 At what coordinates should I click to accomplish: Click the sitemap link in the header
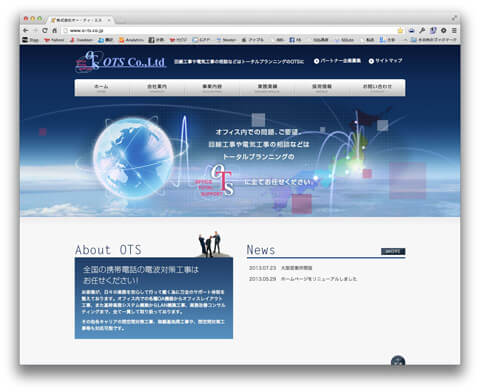pyautogui.click(x=385, y=61)
